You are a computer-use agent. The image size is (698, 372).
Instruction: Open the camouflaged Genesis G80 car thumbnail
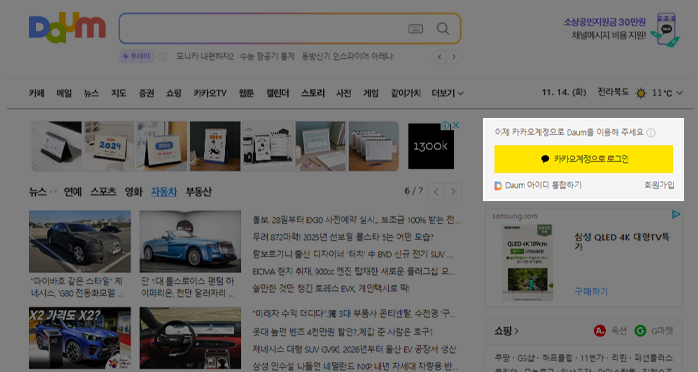(80, 242)
